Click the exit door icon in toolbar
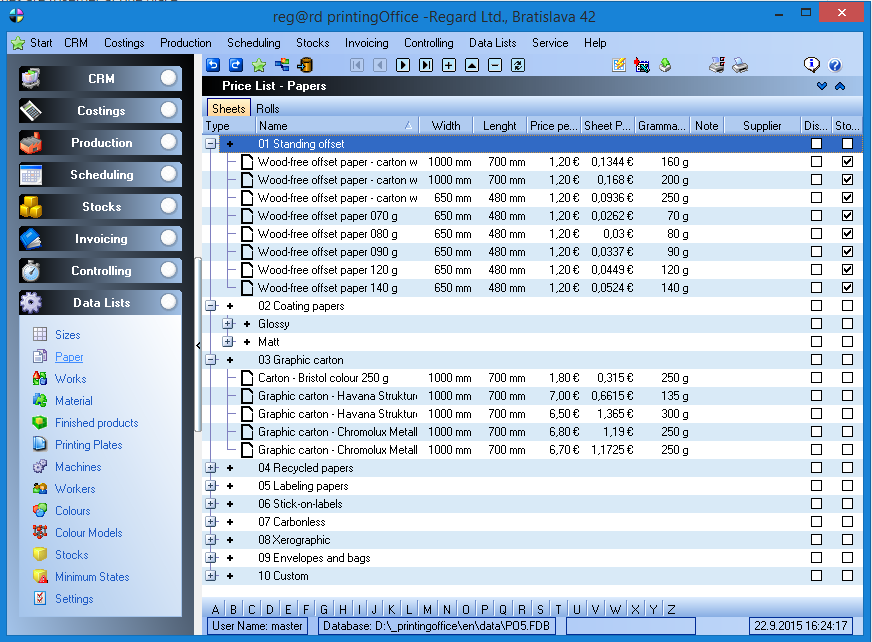The width and height of the screenshot is (872, 642). tap(305, 66)
